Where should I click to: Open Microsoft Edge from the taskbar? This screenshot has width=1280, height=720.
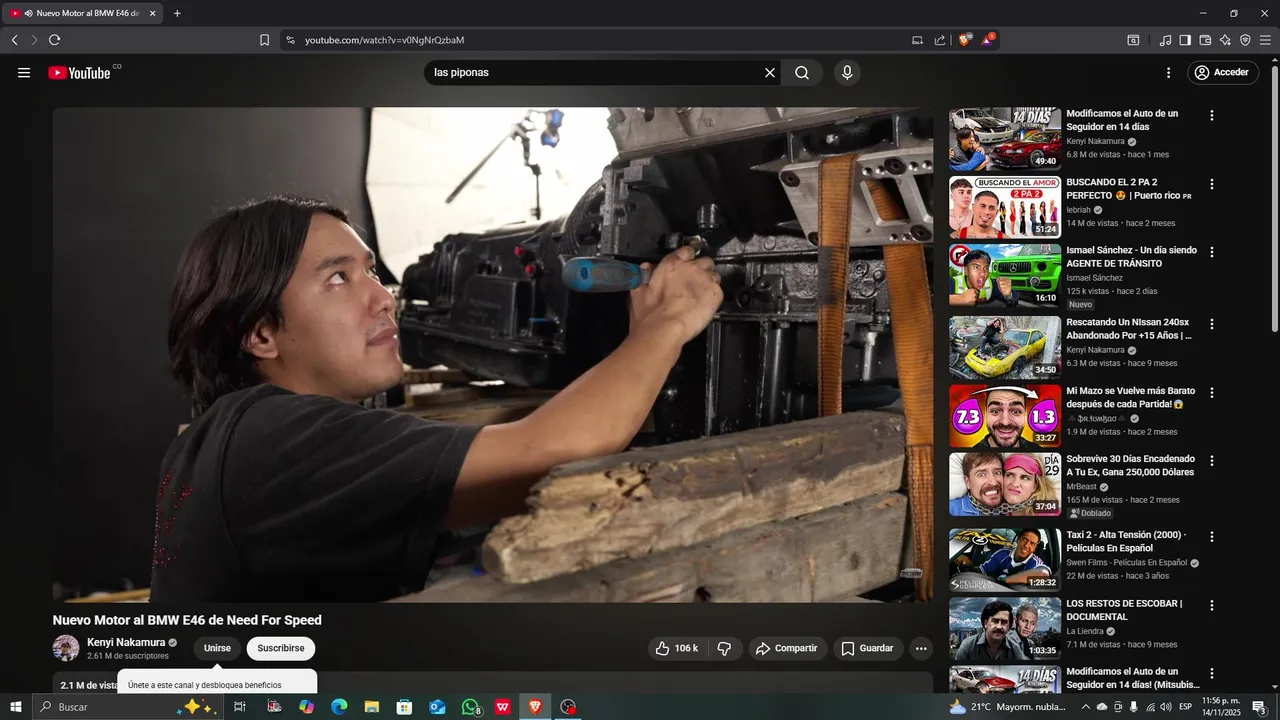click(339, 707)
